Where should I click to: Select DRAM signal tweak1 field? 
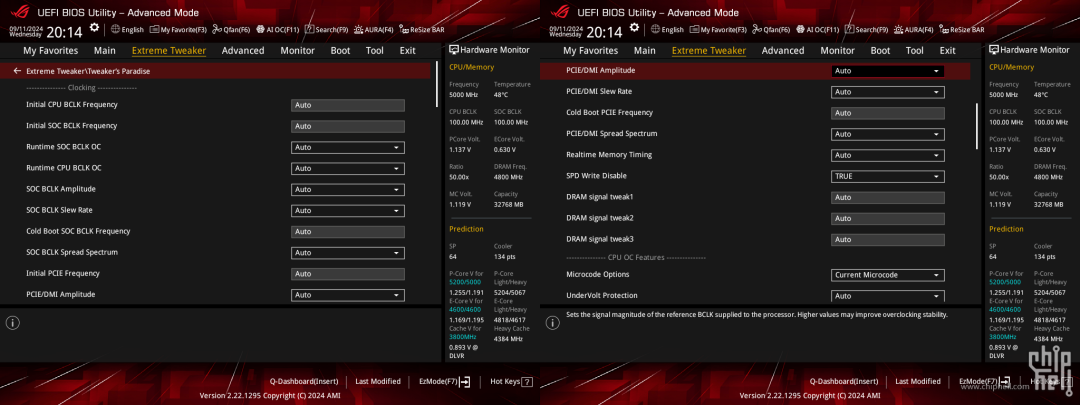coord(888,197)
